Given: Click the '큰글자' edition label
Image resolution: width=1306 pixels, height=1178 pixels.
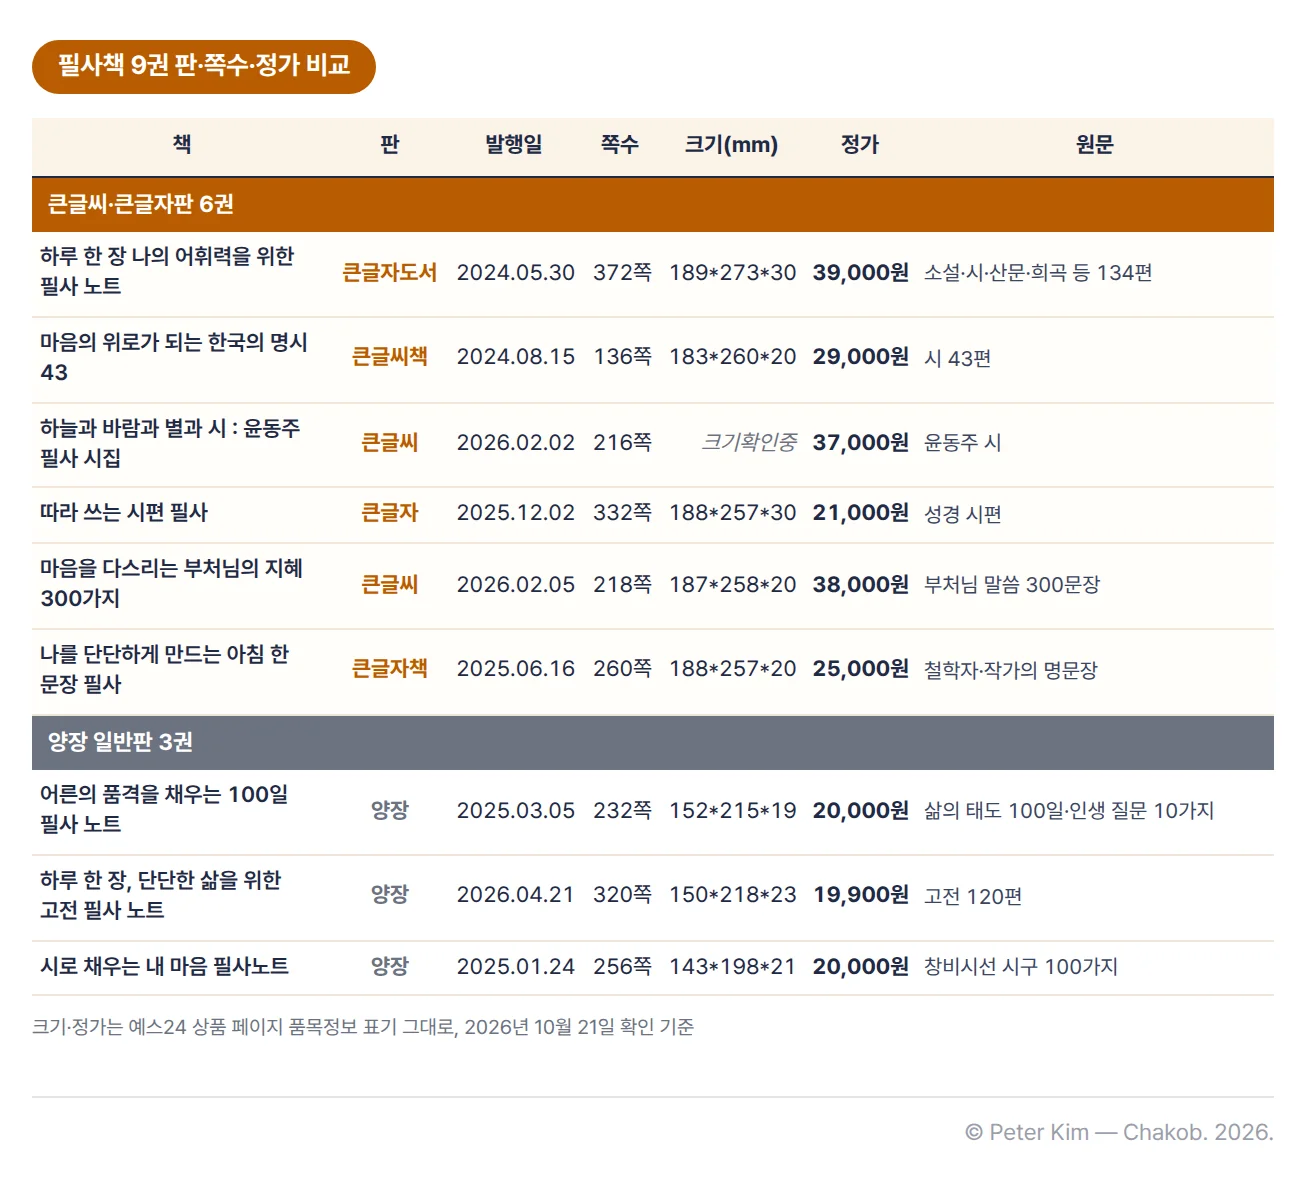Looking at the screenshot, I should click(390, 512).
